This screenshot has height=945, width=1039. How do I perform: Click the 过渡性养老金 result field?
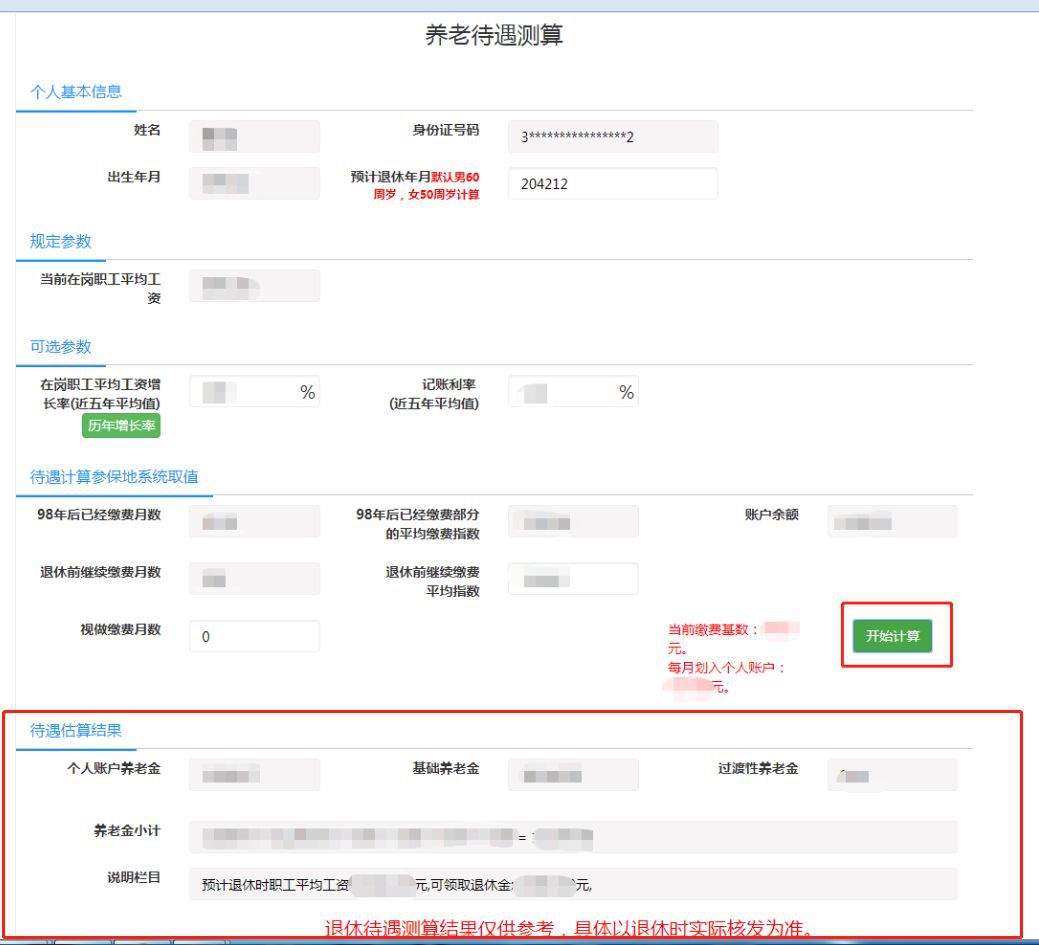pos(891,773)
